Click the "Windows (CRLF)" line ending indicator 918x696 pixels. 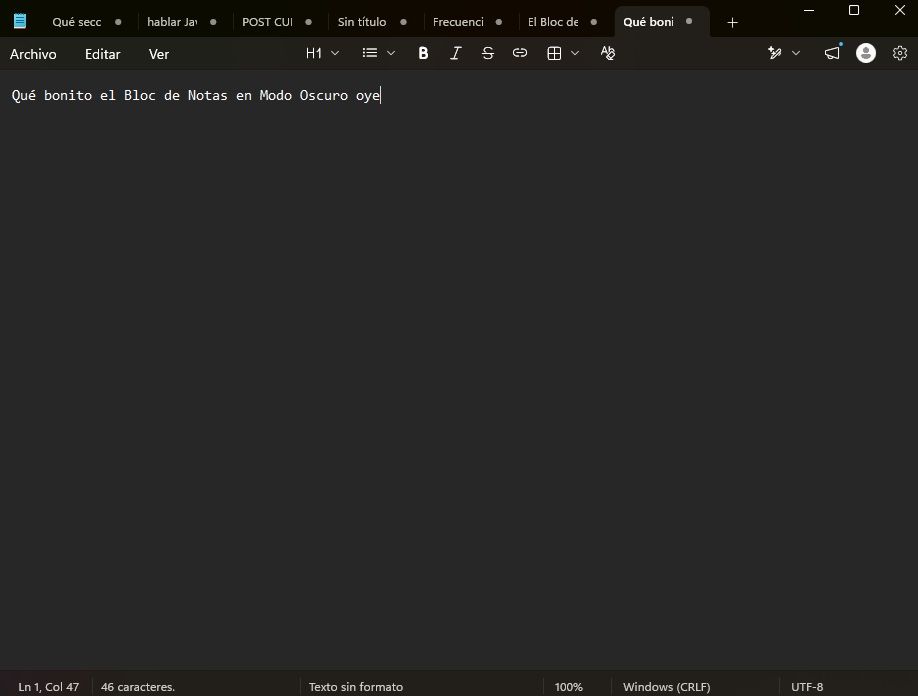click(x=666, y=687)
